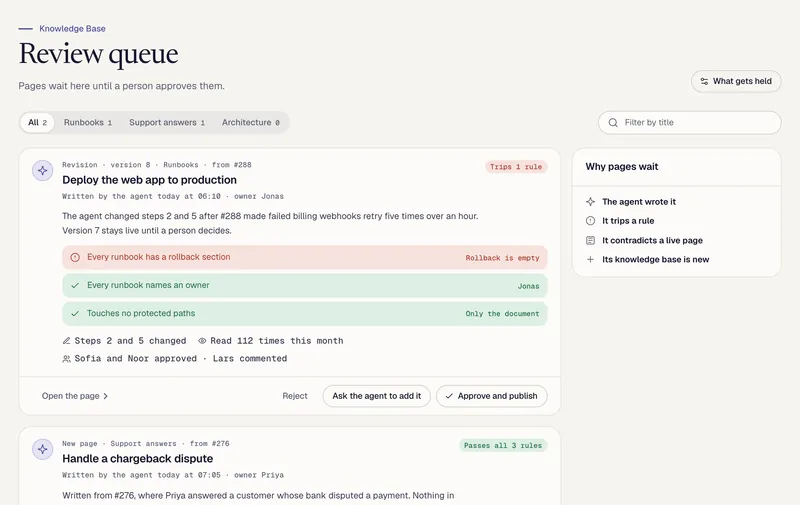Open the Handle a chargeback dispute title
The image size is (800, 505).
pyautogui.click(x=138, y=459)
